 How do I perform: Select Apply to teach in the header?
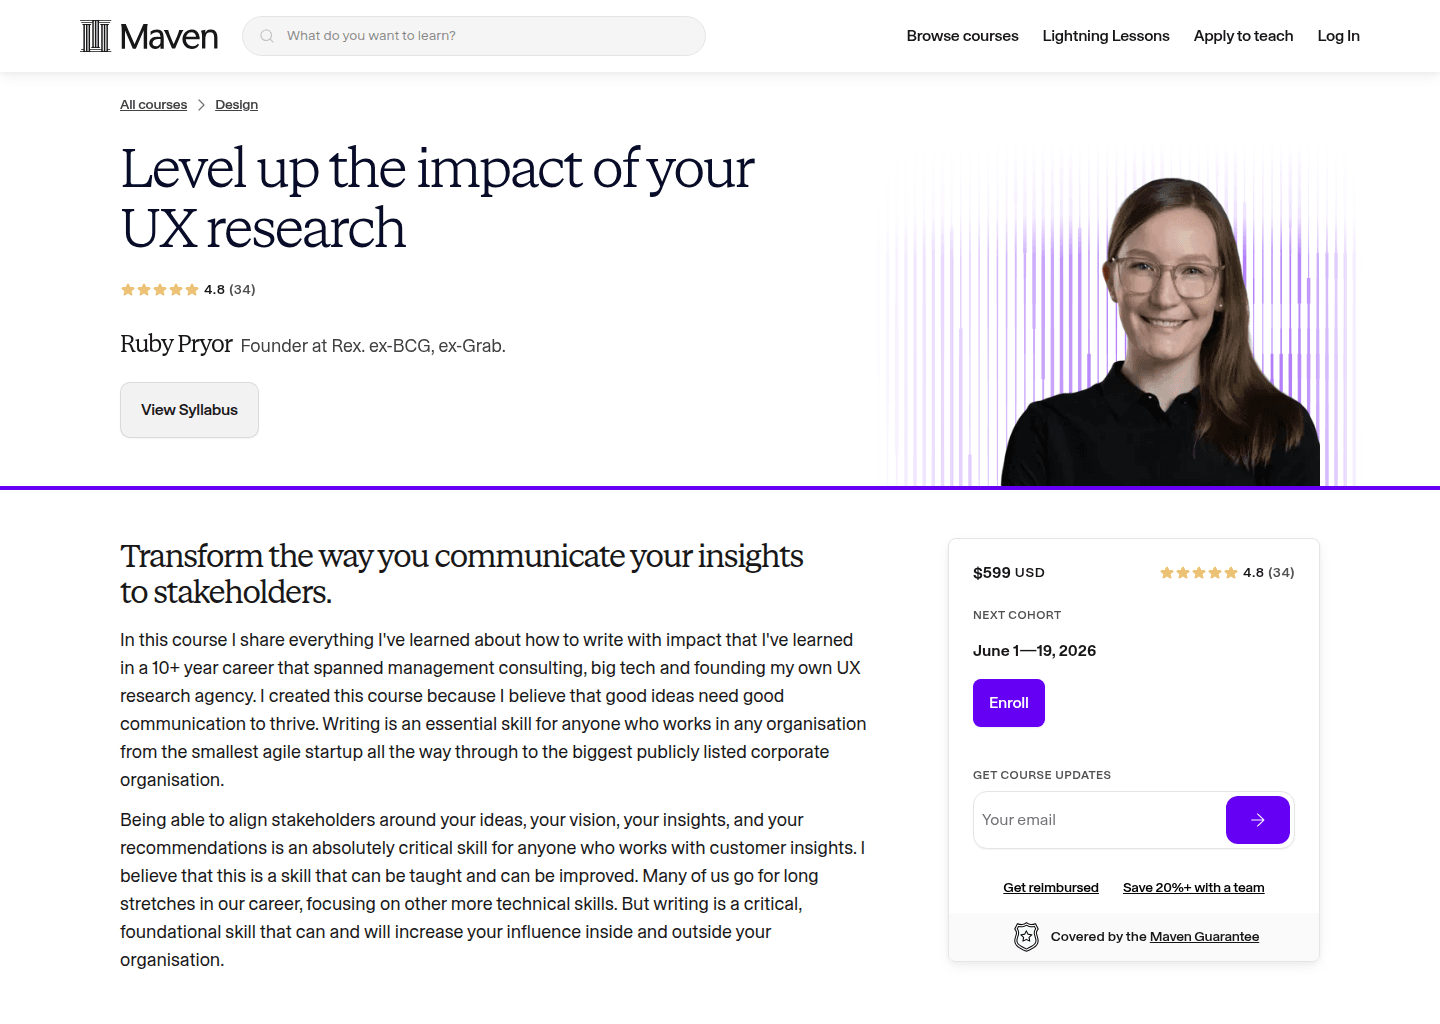pyautogui.click(x=1243, y=36)
